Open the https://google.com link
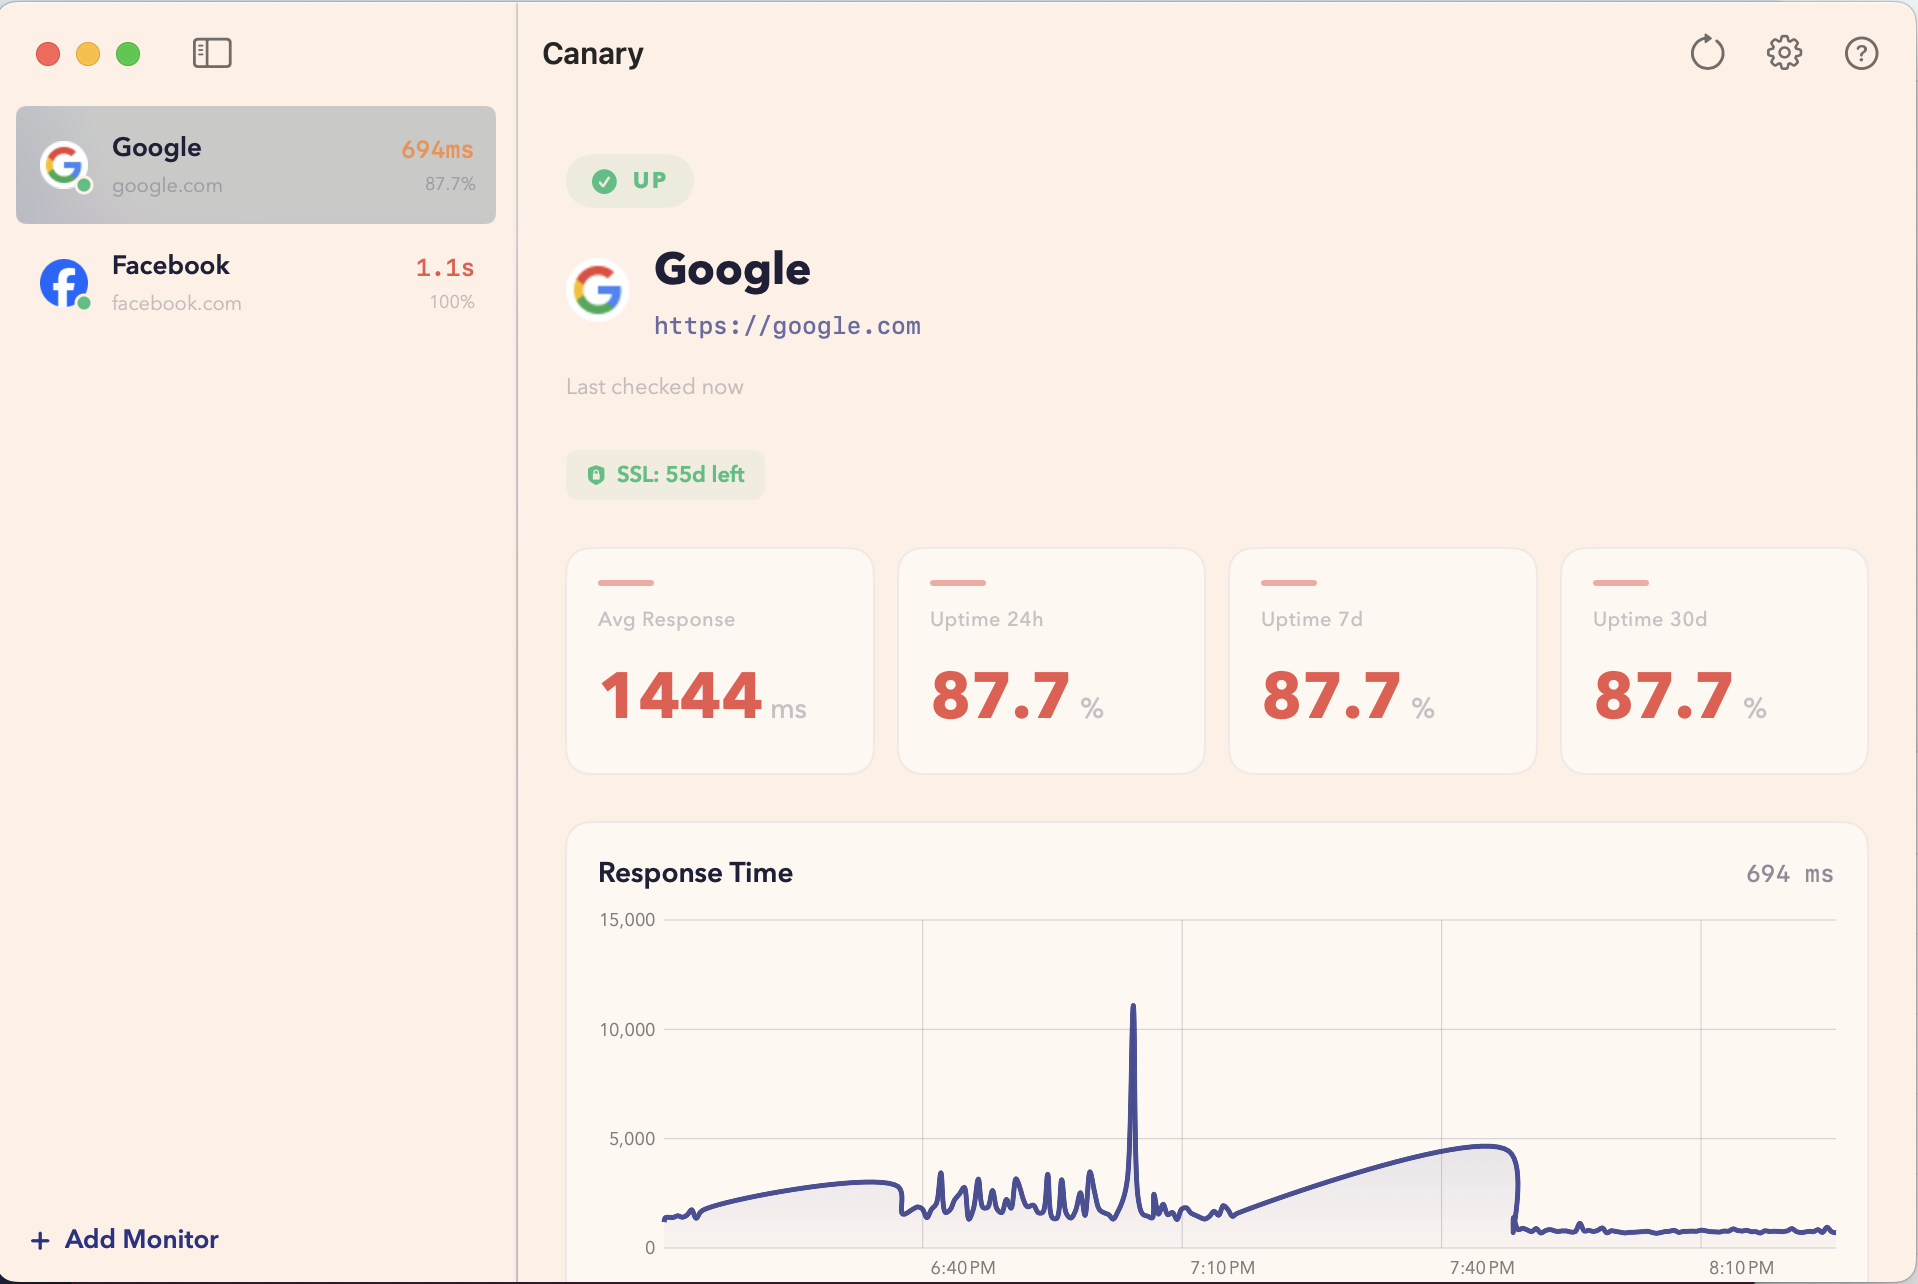Screen dimensions: 1918x1284 [787, 325]
